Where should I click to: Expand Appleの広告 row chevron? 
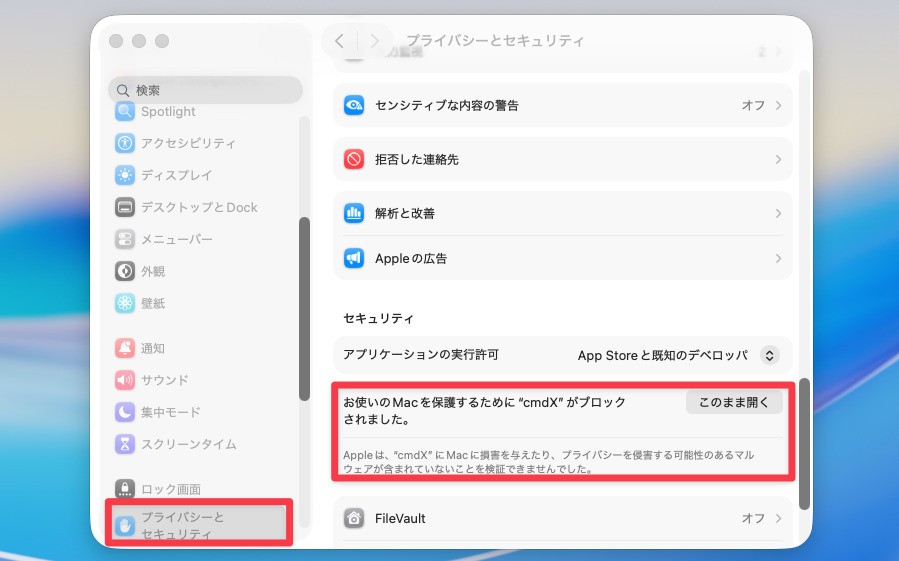(x=778, y=258)
